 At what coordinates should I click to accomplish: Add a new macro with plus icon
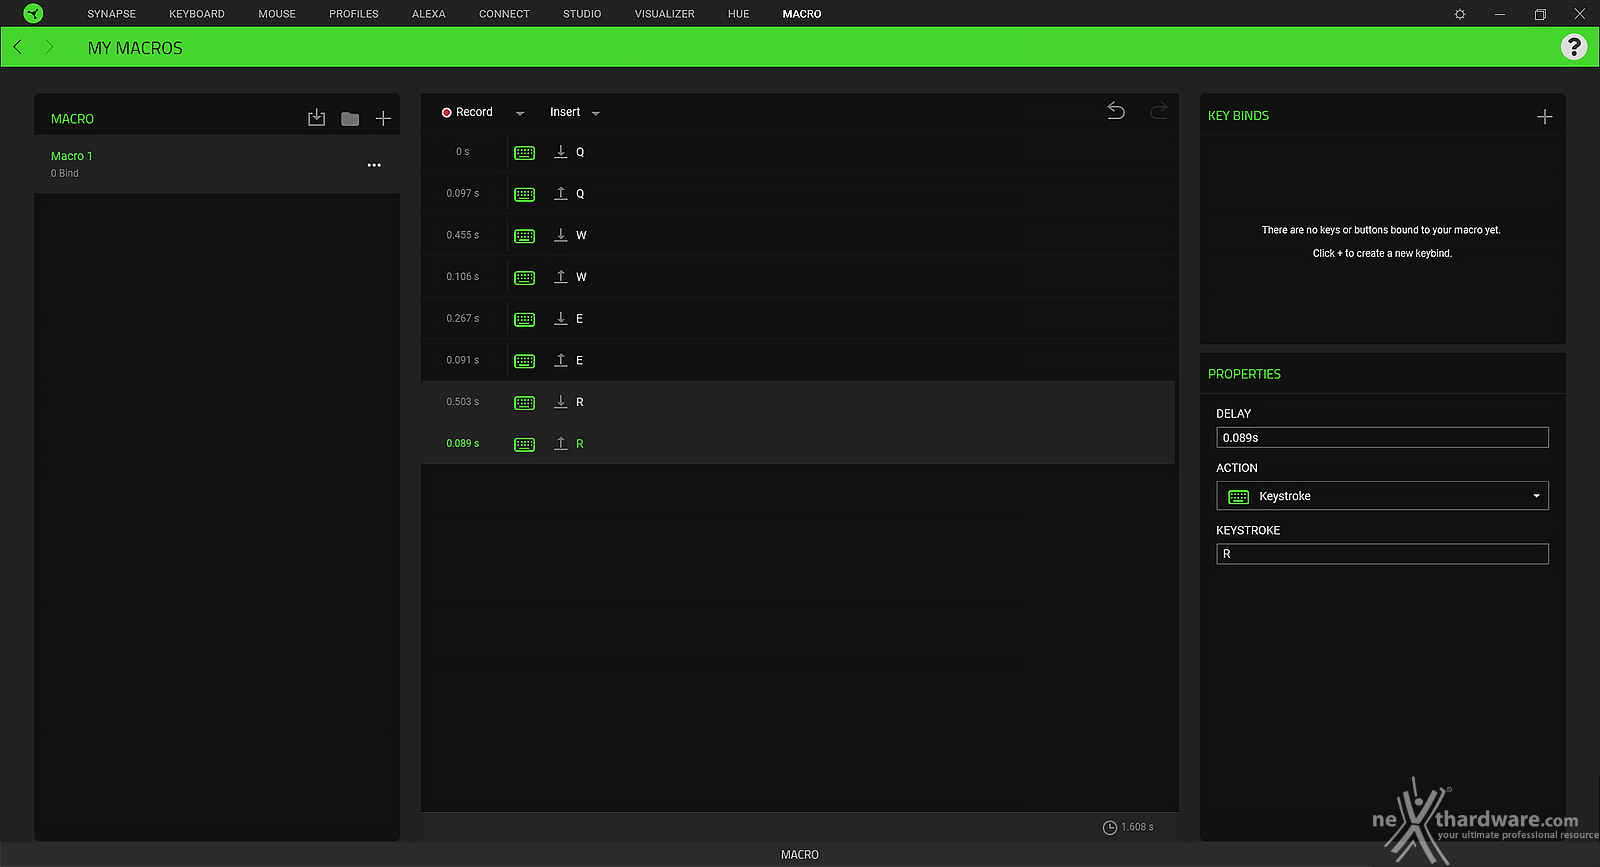(x=383, y=118)
